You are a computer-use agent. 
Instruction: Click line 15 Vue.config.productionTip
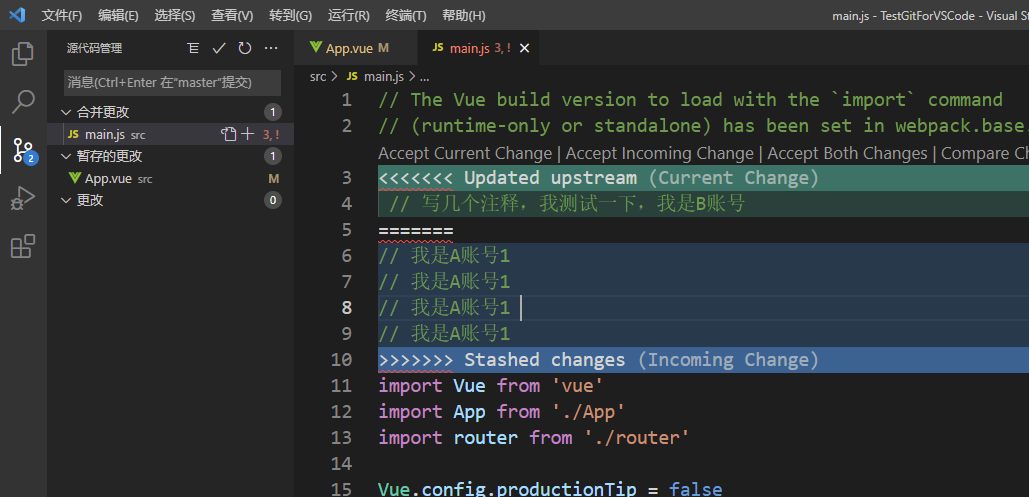[550, 489]
